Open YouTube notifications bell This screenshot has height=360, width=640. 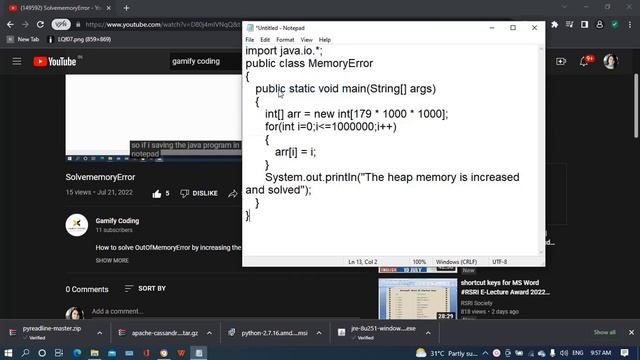(x=584, y=62)
